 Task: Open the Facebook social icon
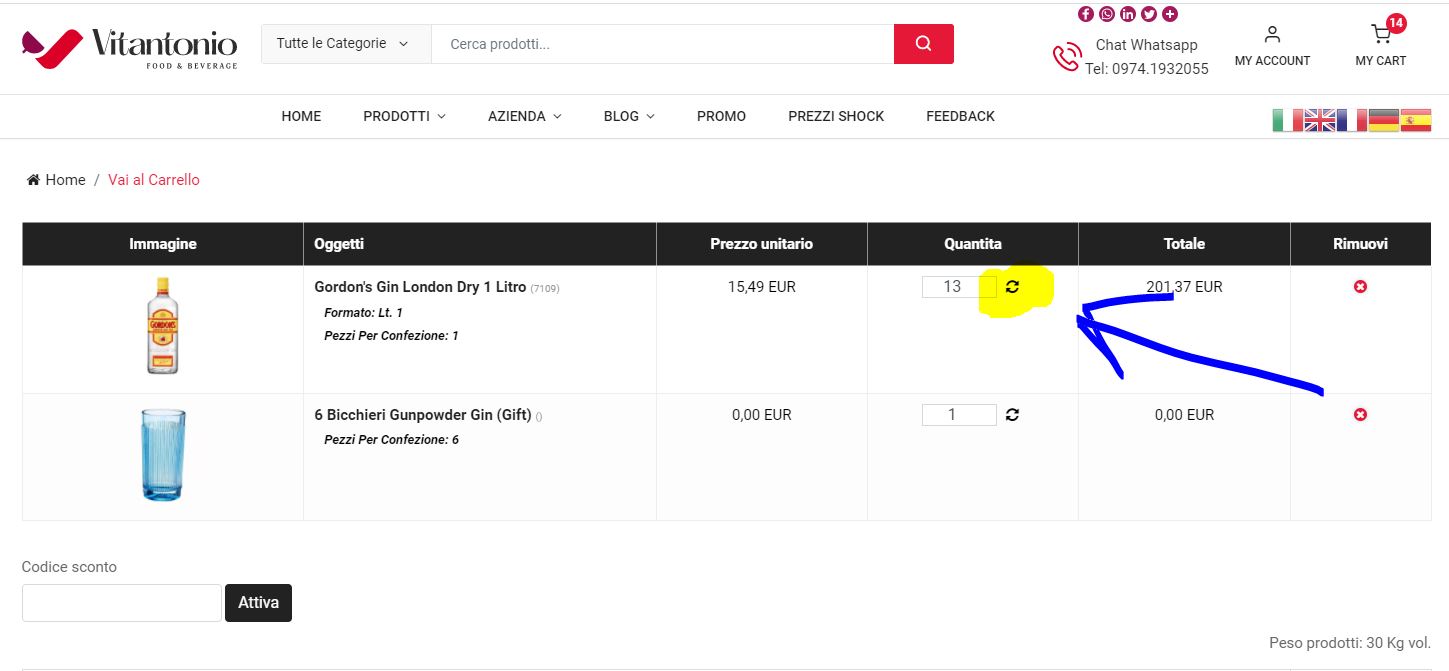coord(1086,14)
